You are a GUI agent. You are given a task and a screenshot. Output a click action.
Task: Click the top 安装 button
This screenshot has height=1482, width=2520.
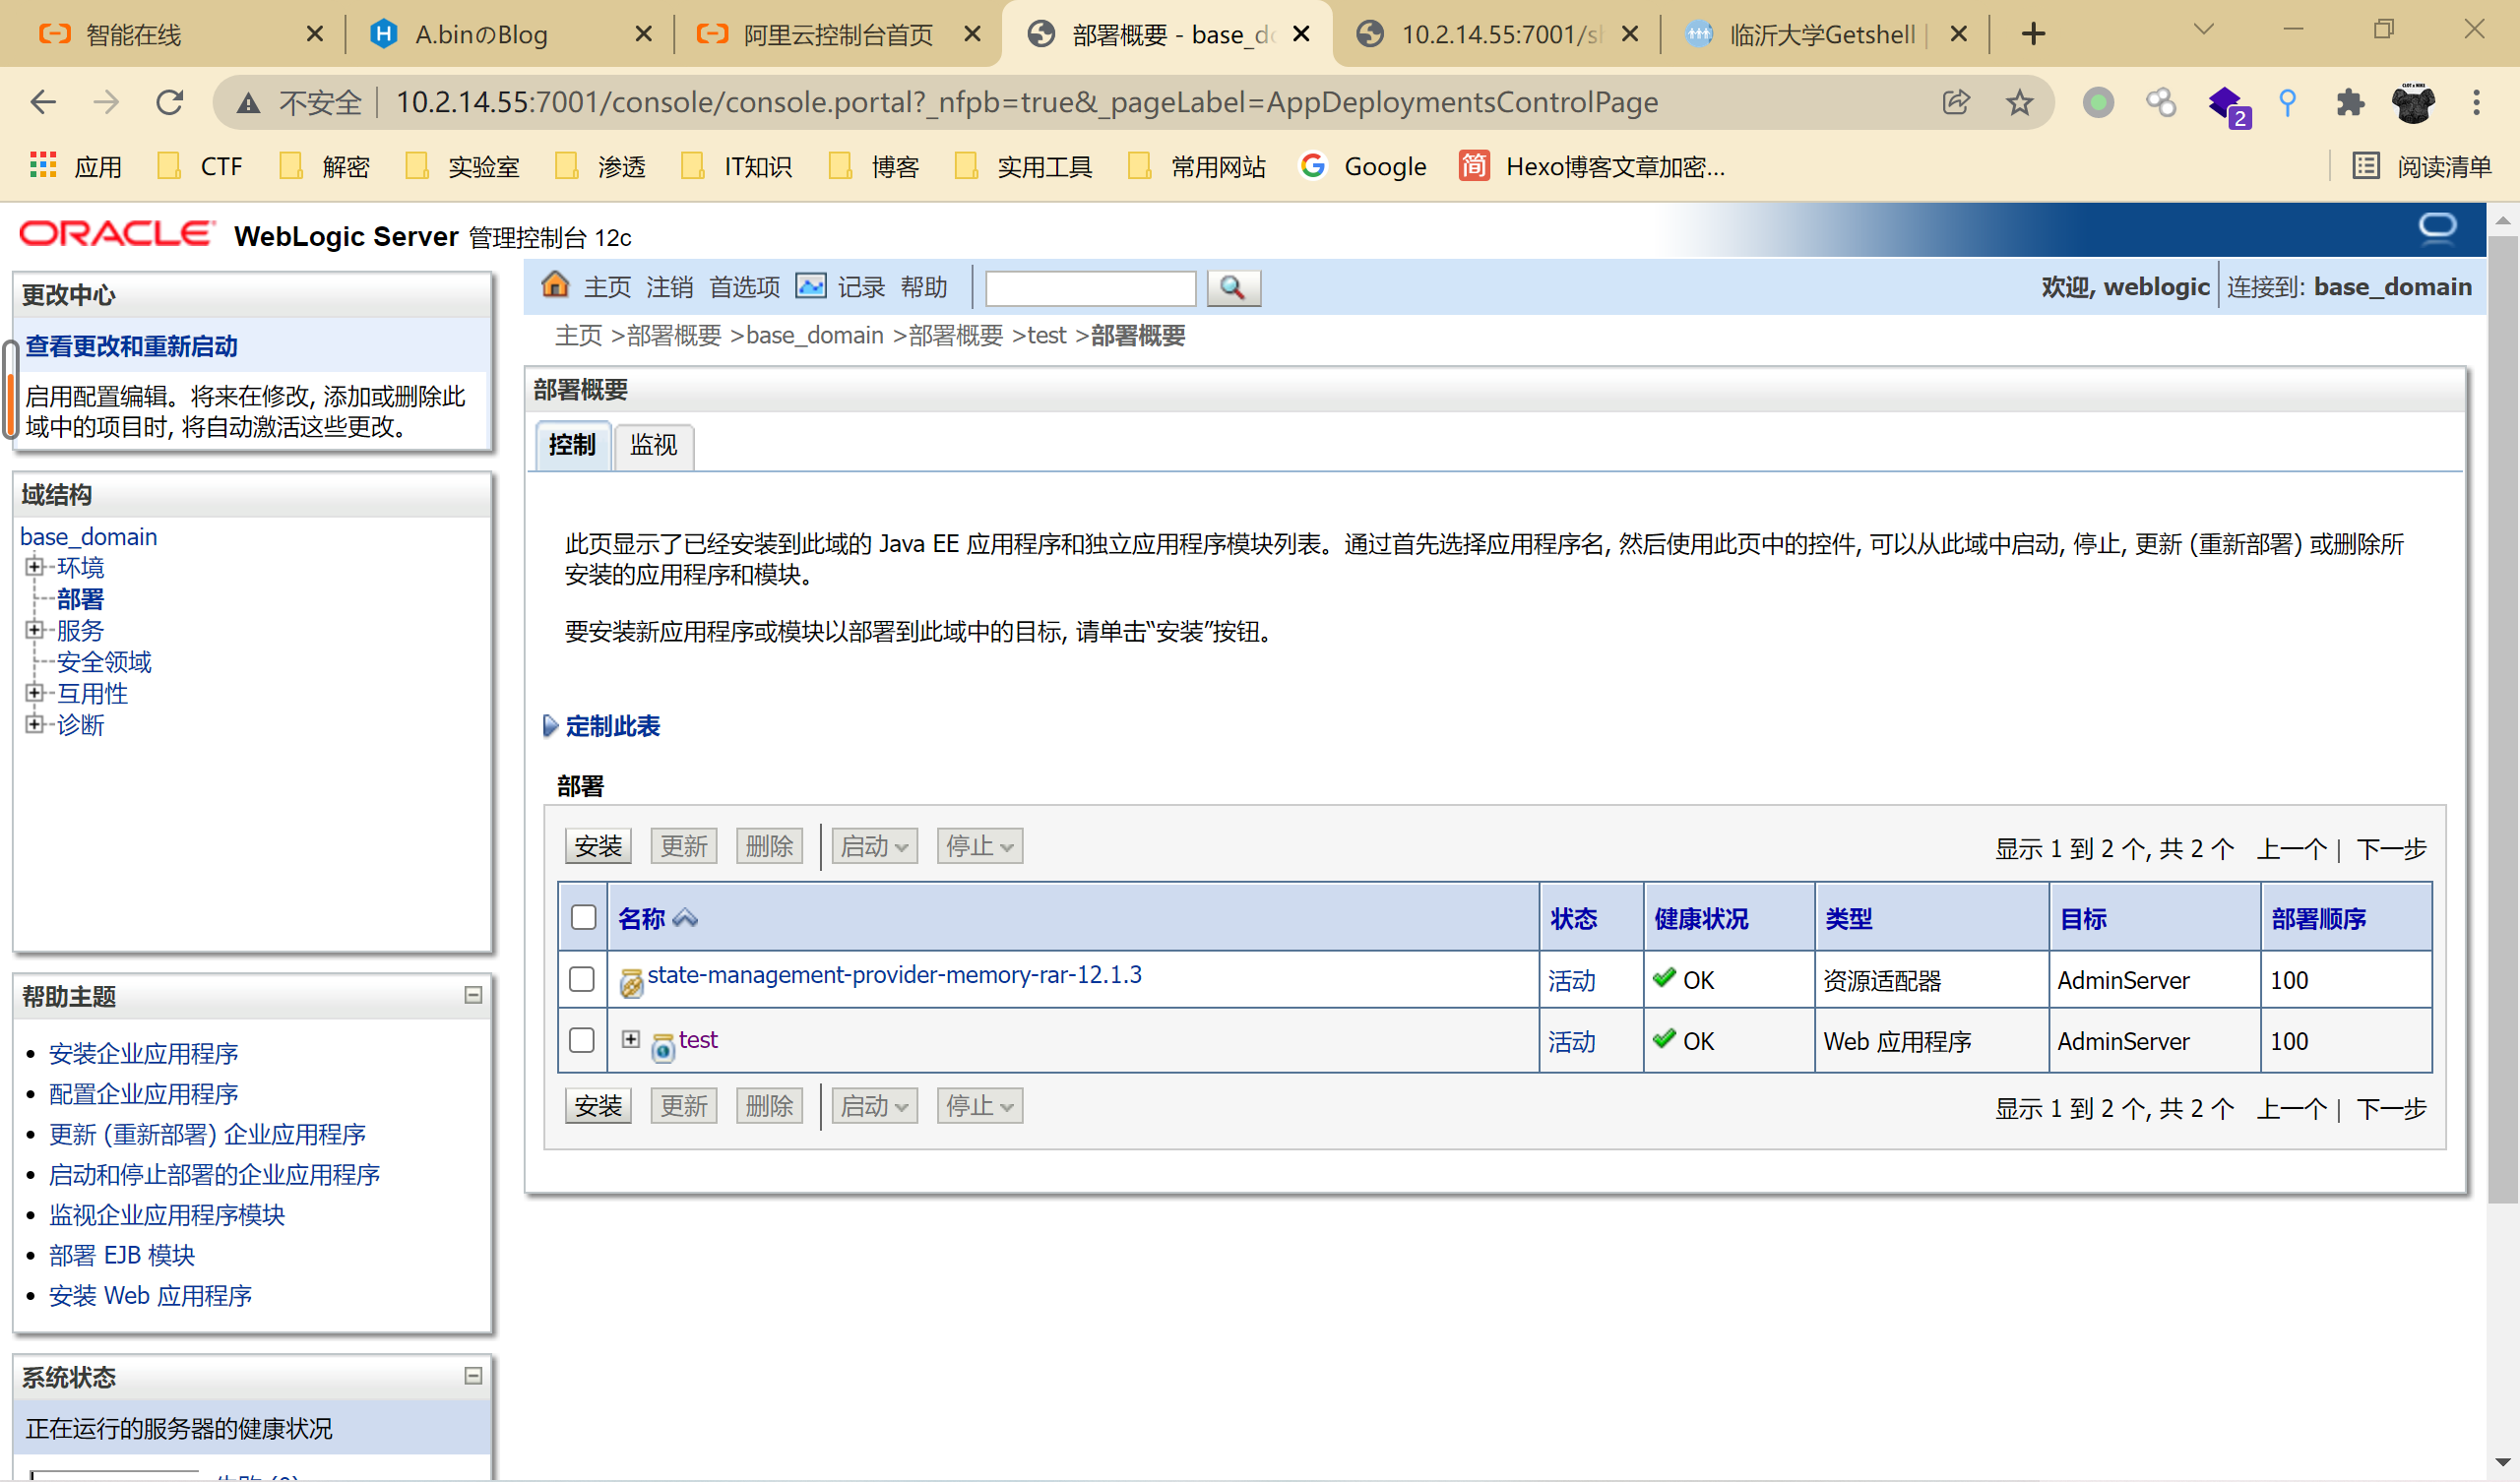point(598,846)
